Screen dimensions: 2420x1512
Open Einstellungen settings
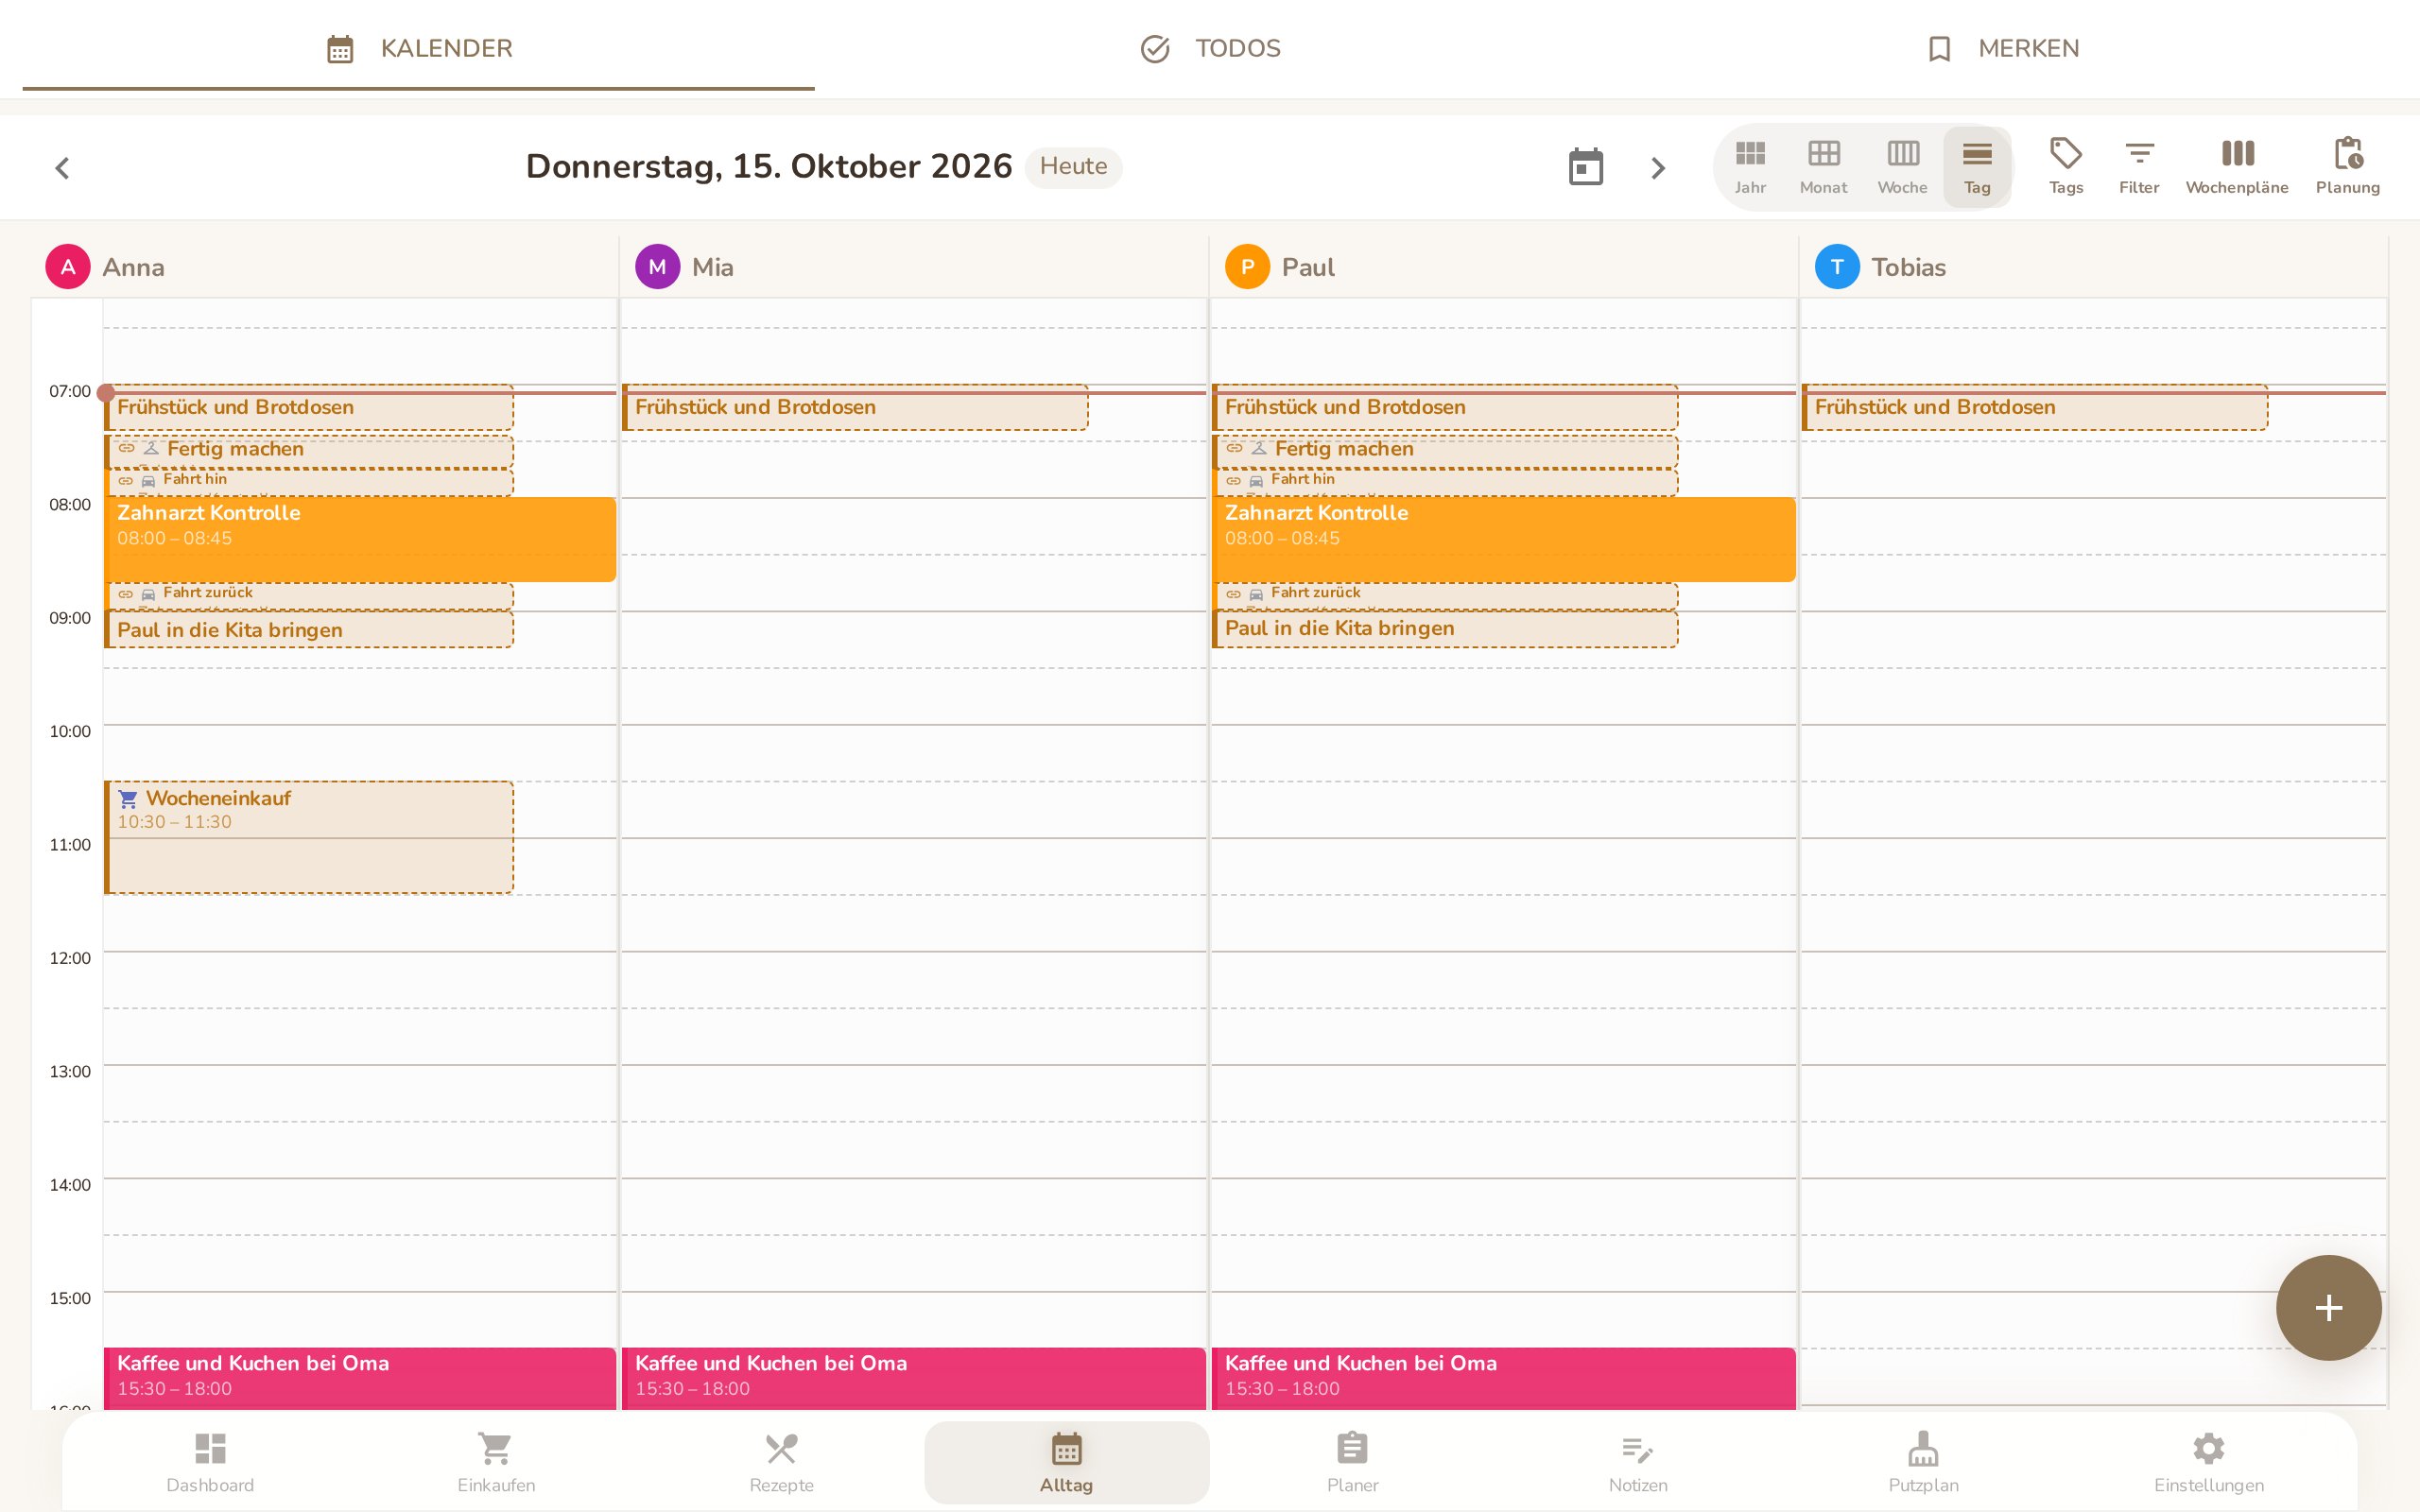(2209, 1463)
